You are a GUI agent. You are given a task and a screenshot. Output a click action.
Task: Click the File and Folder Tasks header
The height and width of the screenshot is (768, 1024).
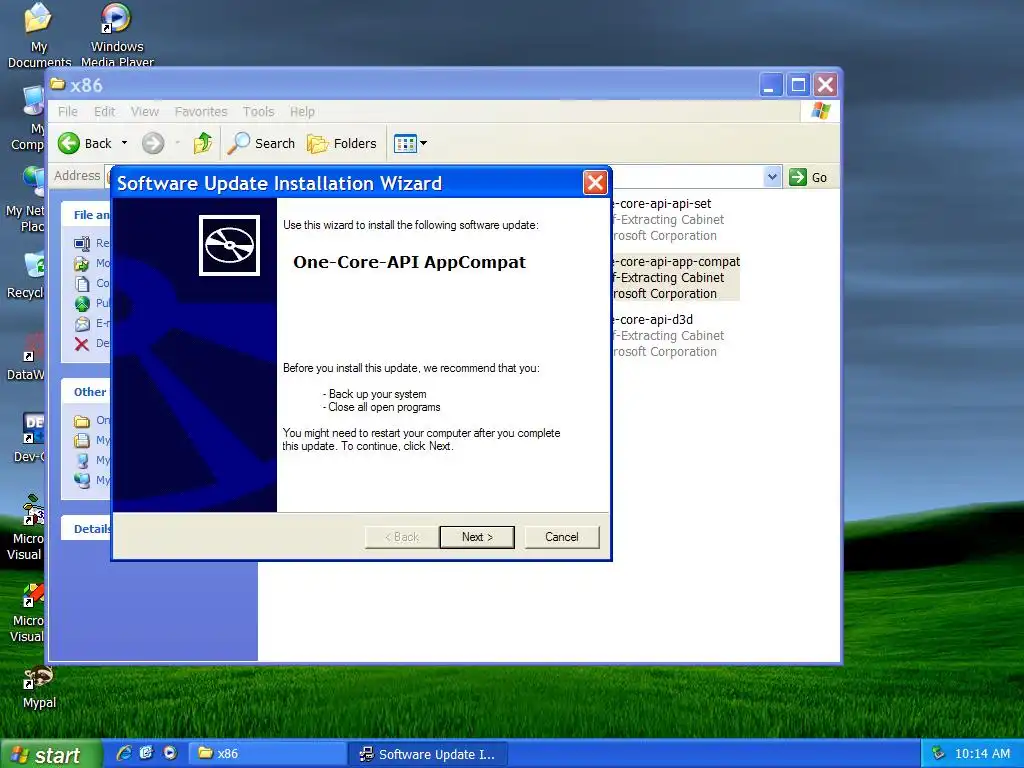pyautogui.click(x=87, y=215)
